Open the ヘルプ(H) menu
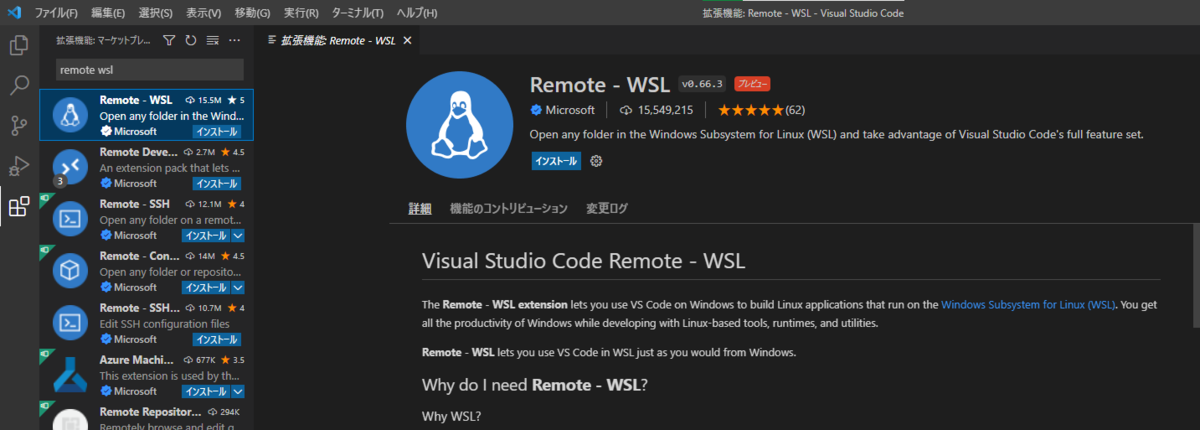The height and width of the screenshot is (430, 1200). click(x=417, y=13)
